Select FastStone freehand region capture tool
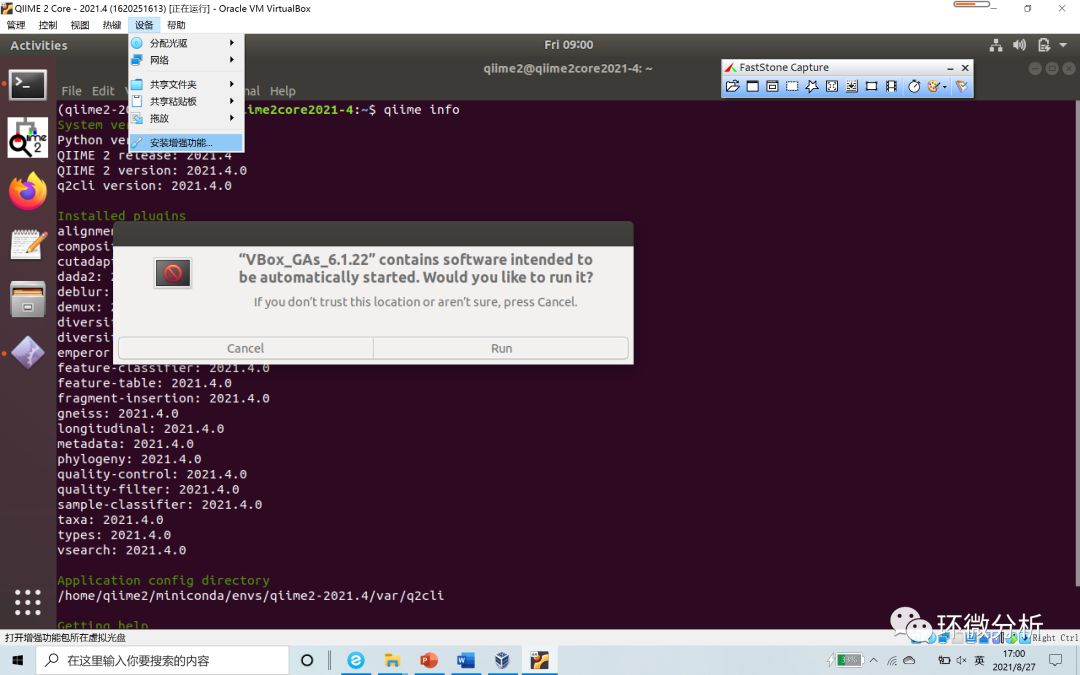The width and height of the screenshot is (1080, 675). coord(812,86)
